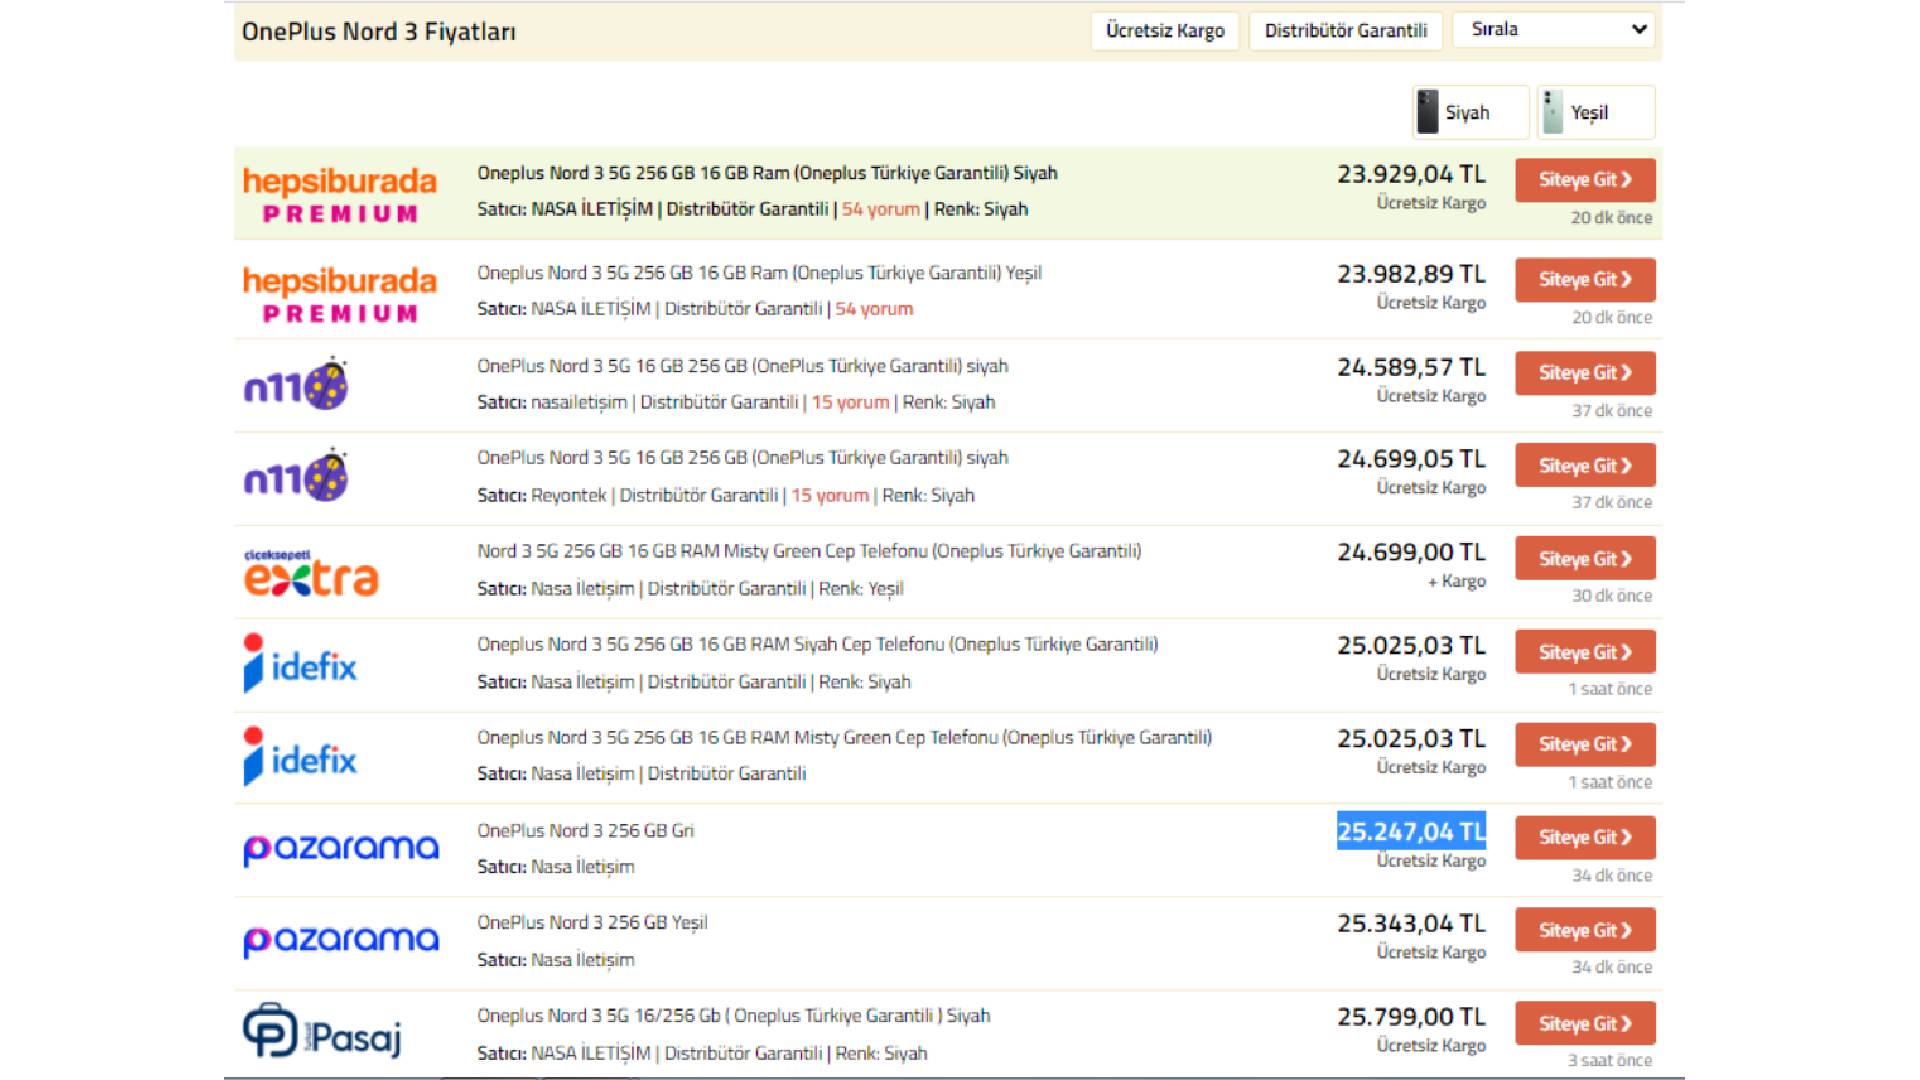This screenshot has height=1080, width=1920.
Task: Click '+ Kargo' under 24.699,00 TL
Action: pos(1457,581)
